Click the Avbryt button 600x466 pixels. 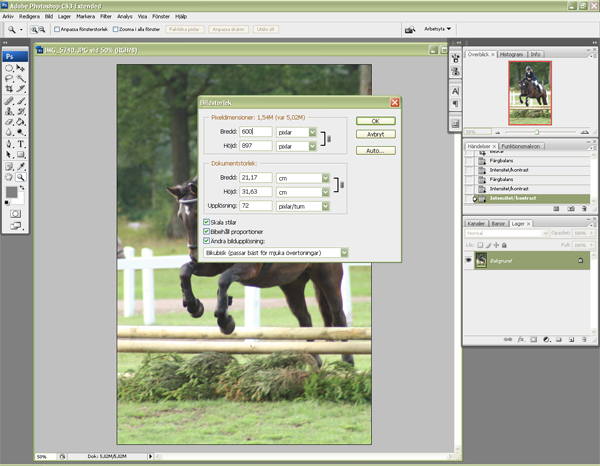point(375,134)
